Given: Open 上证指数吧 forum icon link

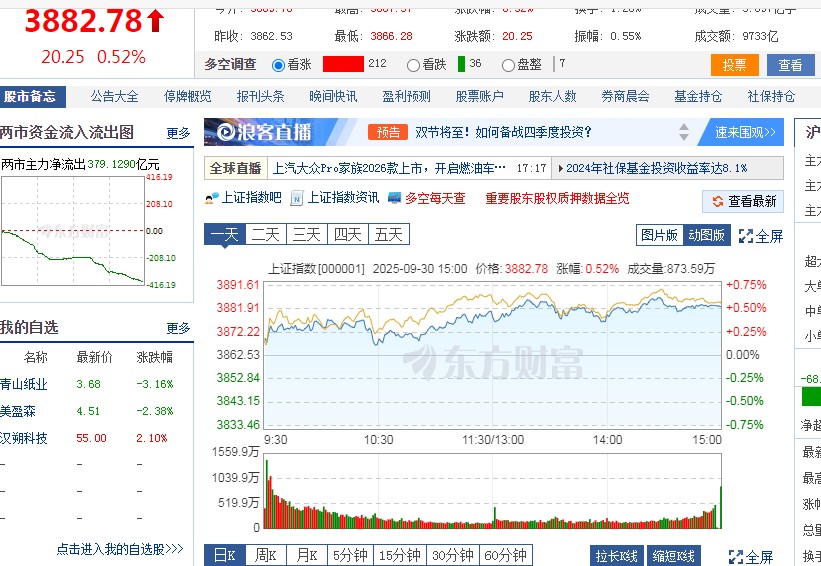Looking at the screenshot, I should coord(211,199).
